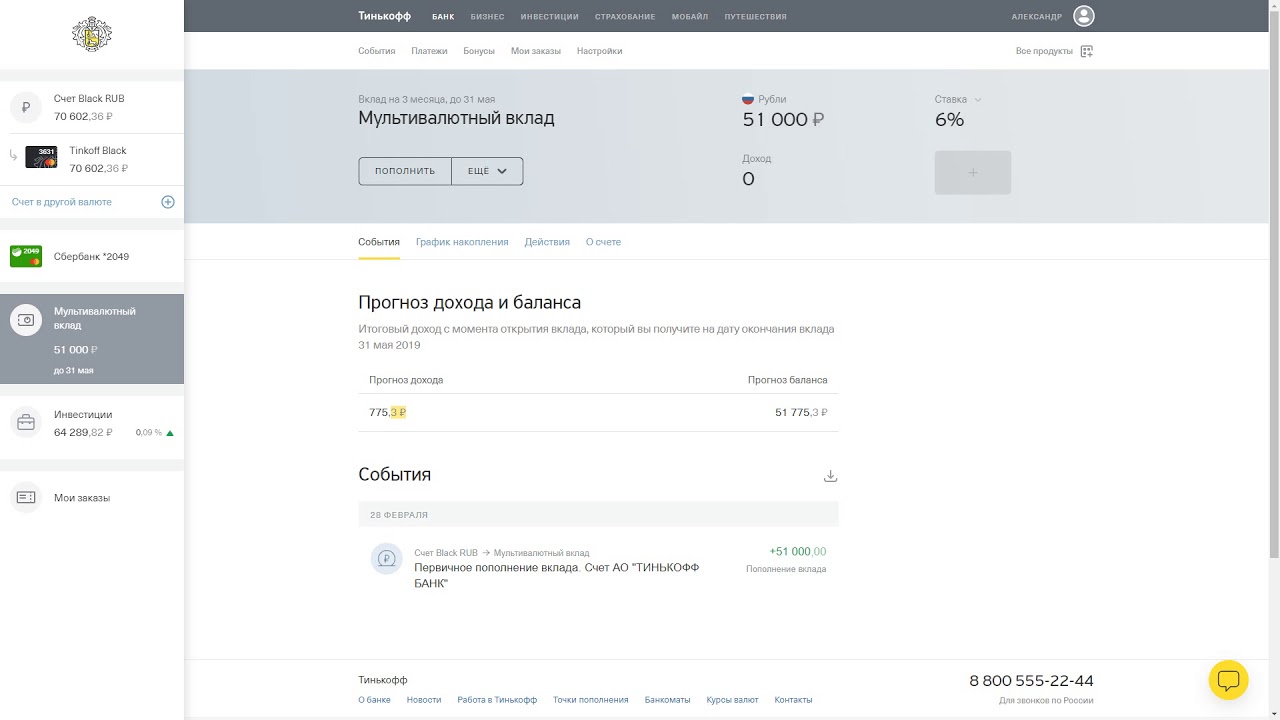Click the Investments briefcase icon
1280x720 pixels.
(26, 423)
